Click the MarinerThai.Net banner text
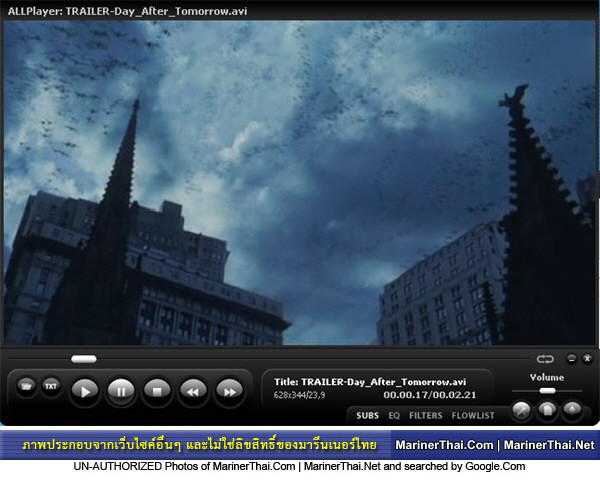 [549, 445]
